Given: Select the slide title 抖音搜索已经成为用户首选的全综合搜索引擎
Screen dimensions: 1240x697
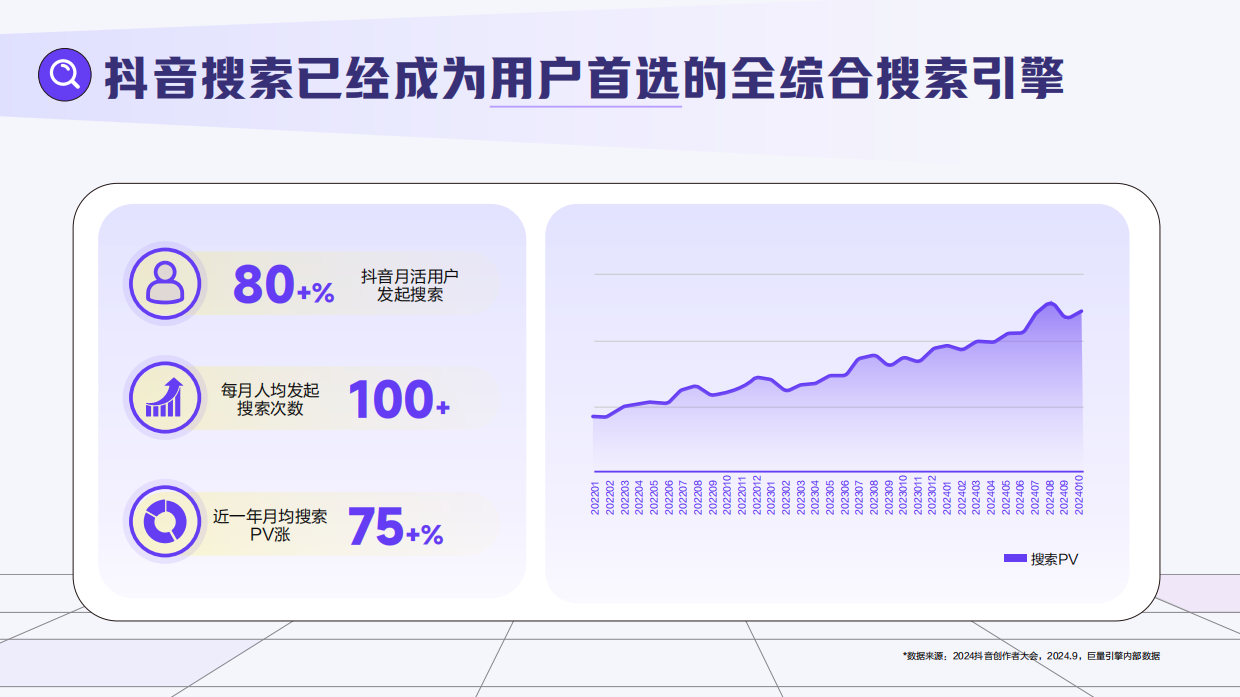Looking at the screenshot, I should point(585,77).
